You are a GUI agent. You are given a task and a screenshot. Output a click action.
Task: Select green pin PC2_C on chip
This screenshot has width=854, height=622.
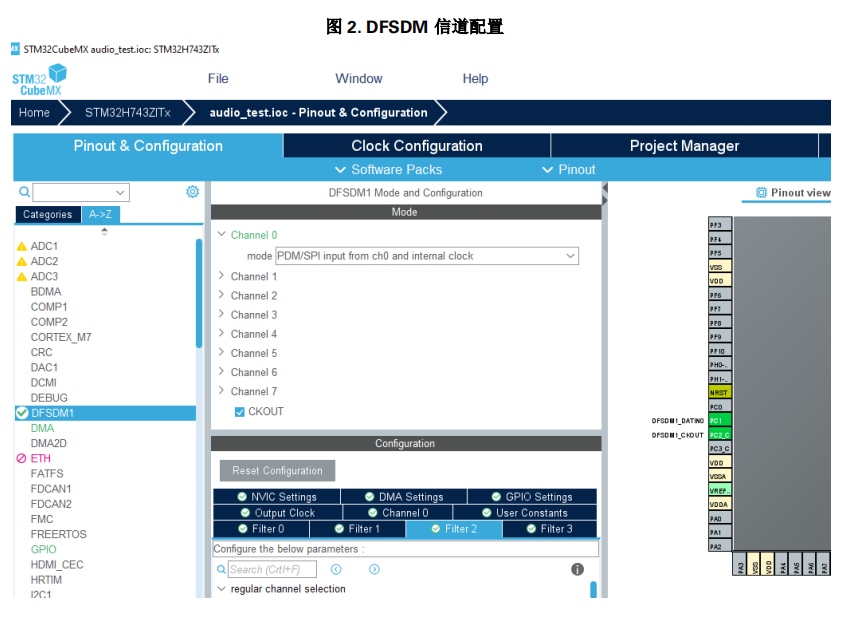coord(720,435)
